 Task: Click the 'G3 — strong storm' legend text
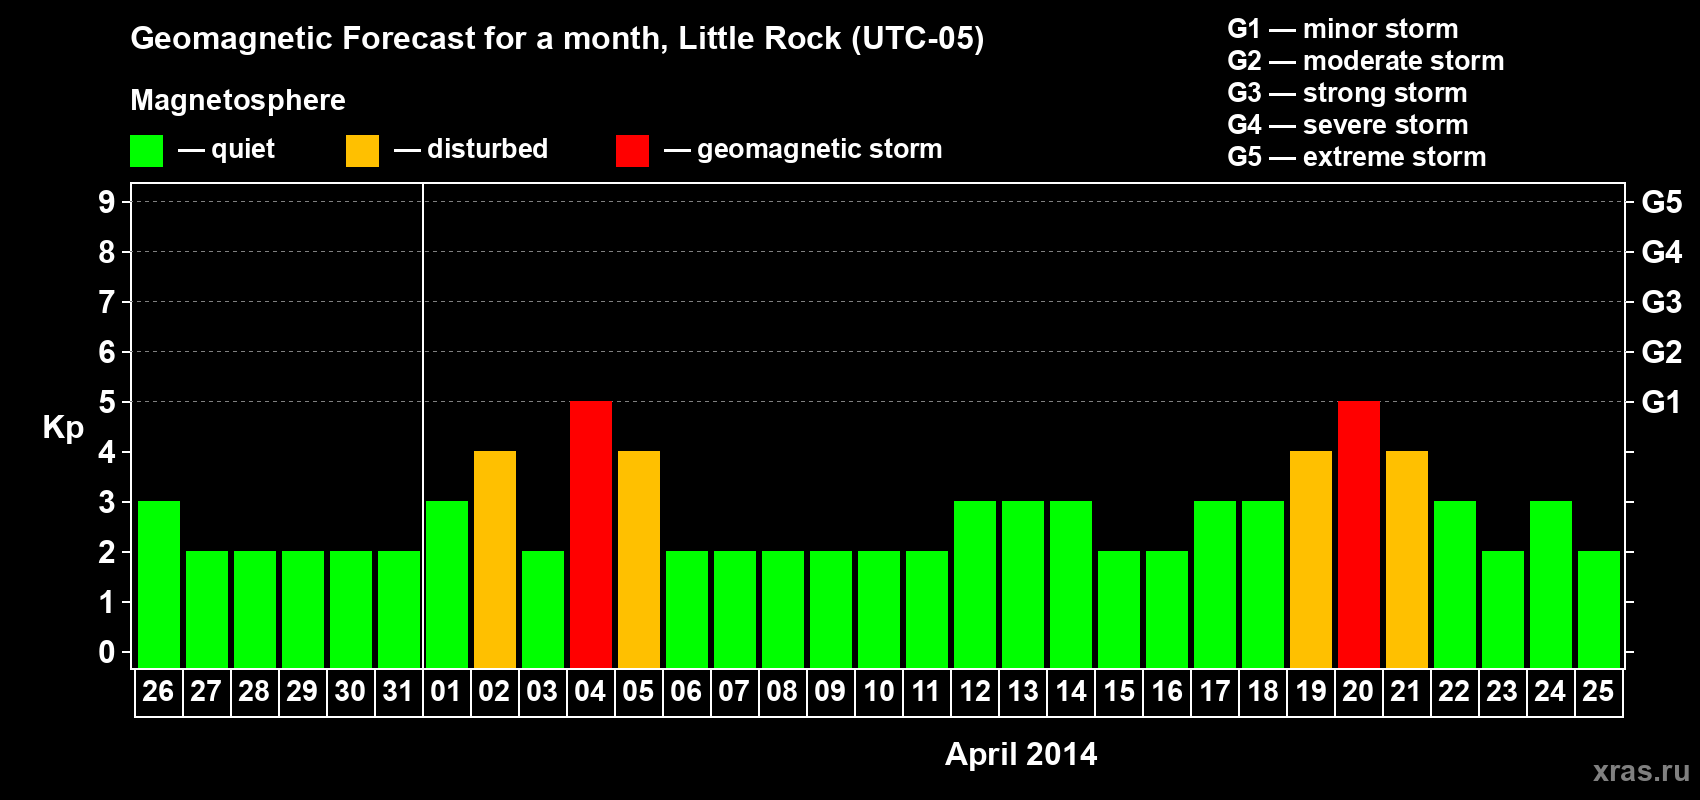point(1347,93)
